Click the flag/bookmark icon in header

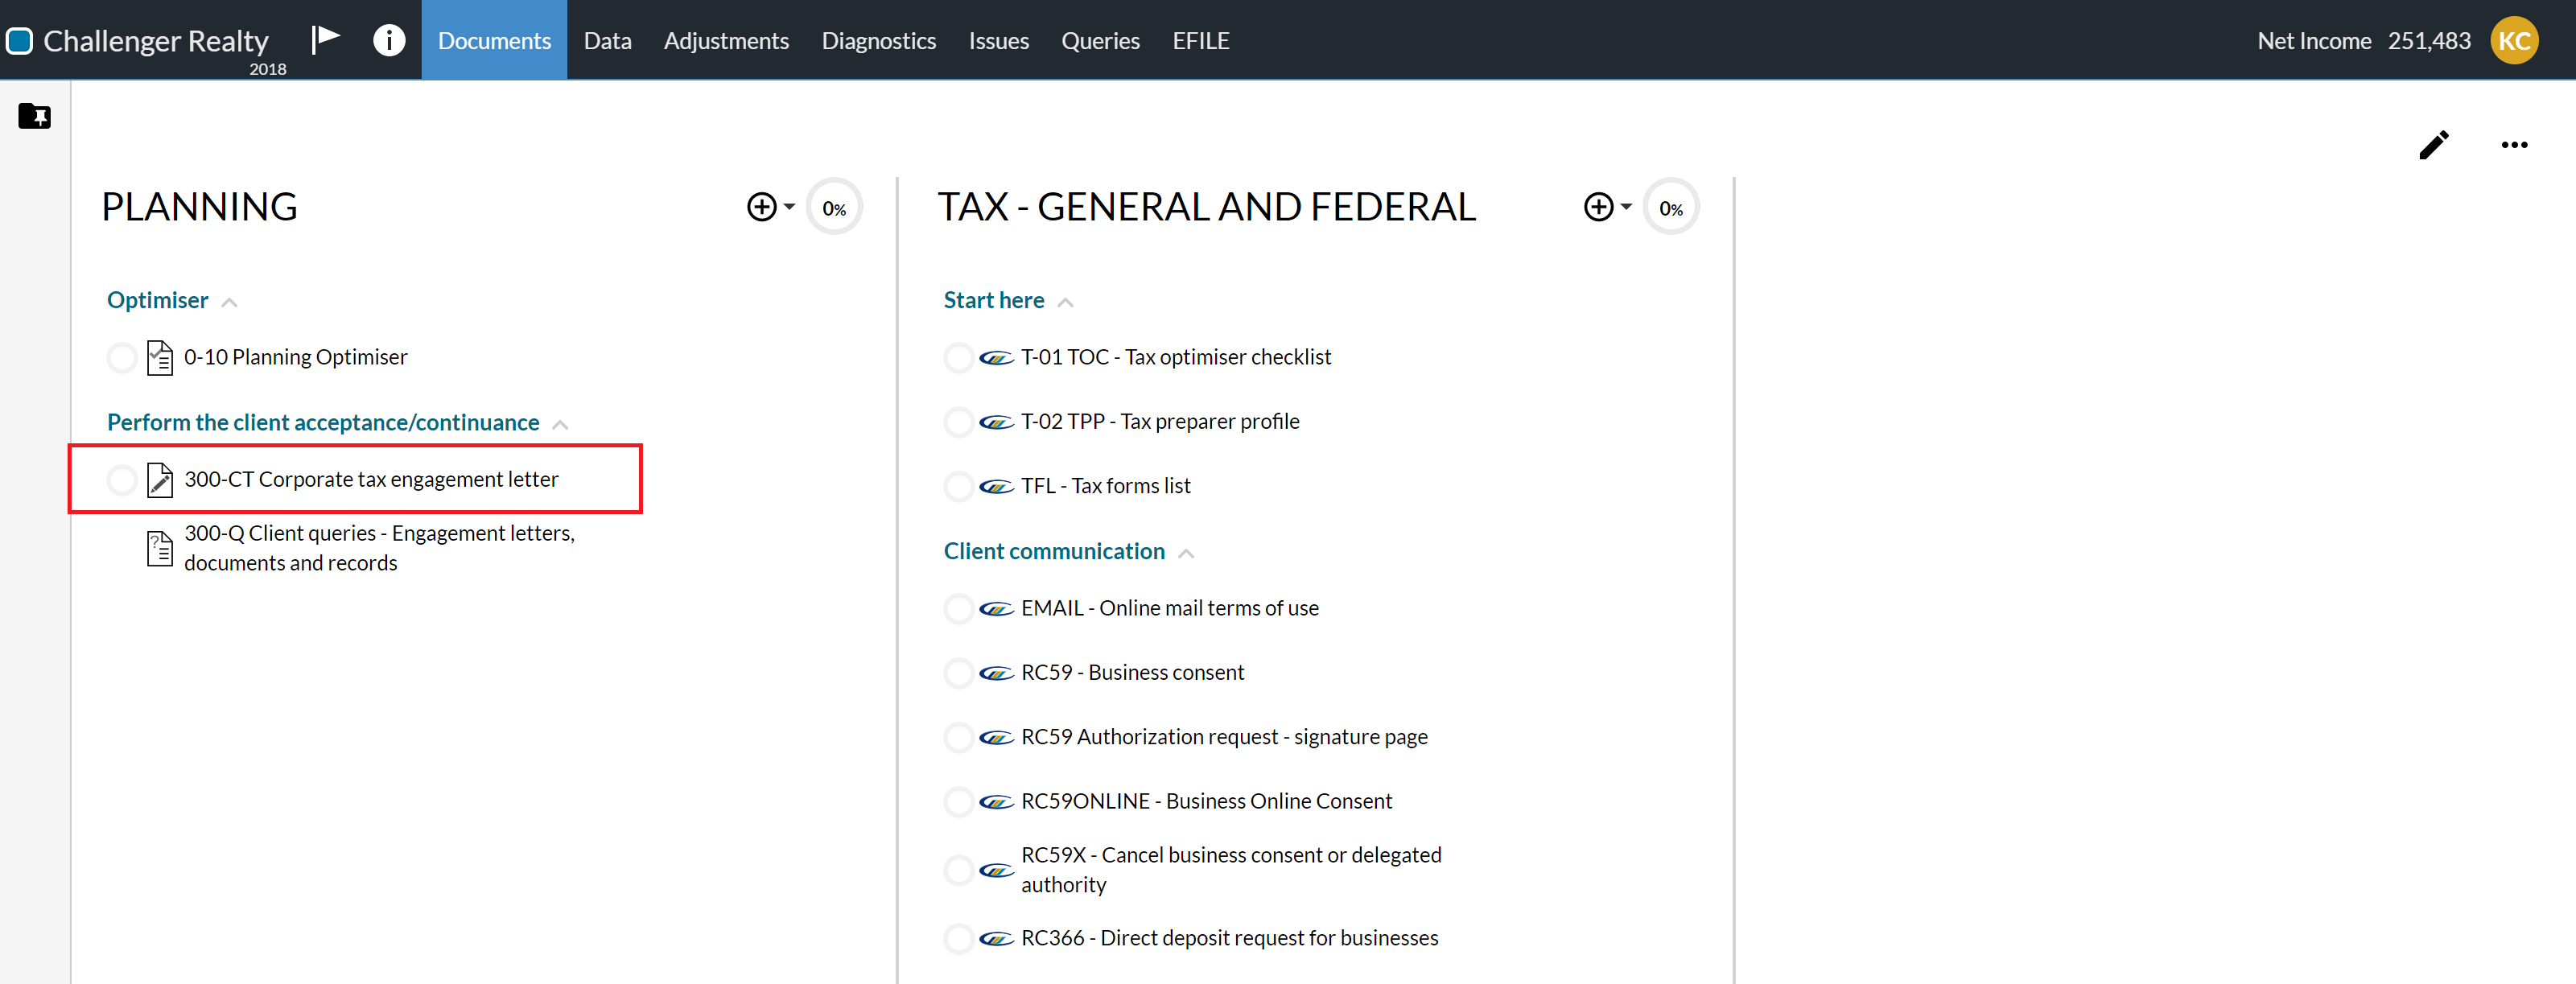(322, 39)
